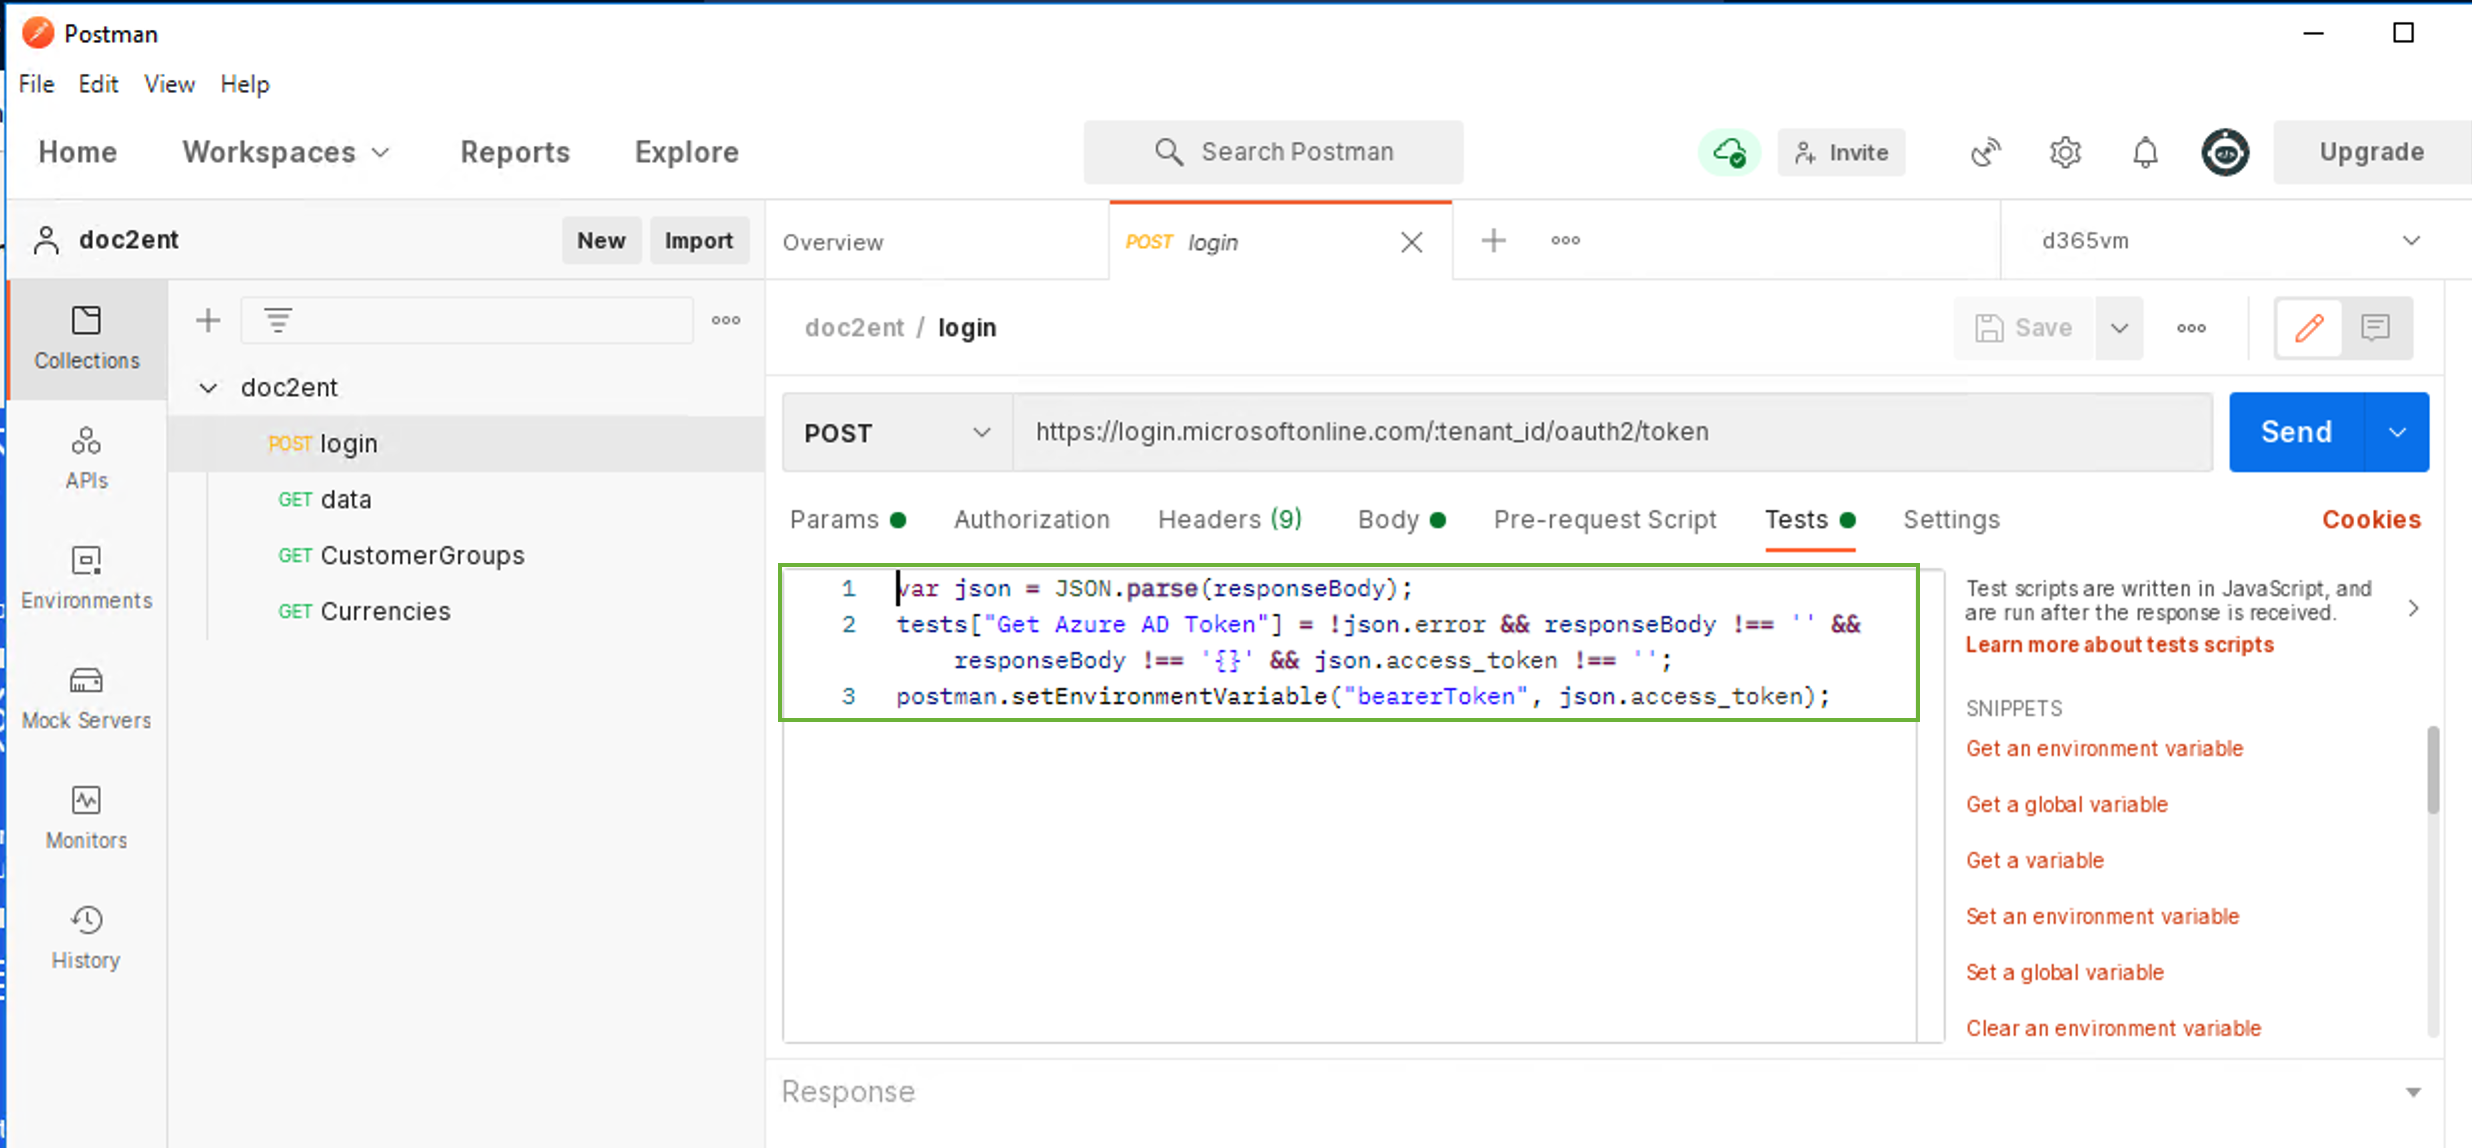Click the sync/cloud status icon
2472x1148 pixels.
[x=1728, y=151]
